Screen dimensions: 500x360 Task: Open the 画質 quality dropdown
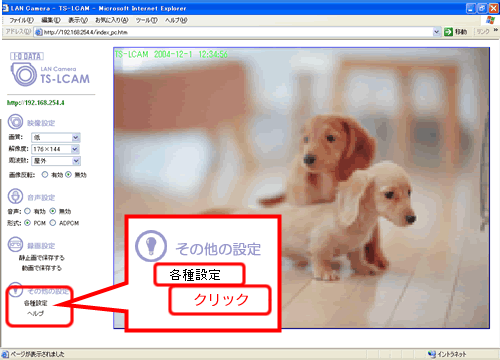pos(56,137)
